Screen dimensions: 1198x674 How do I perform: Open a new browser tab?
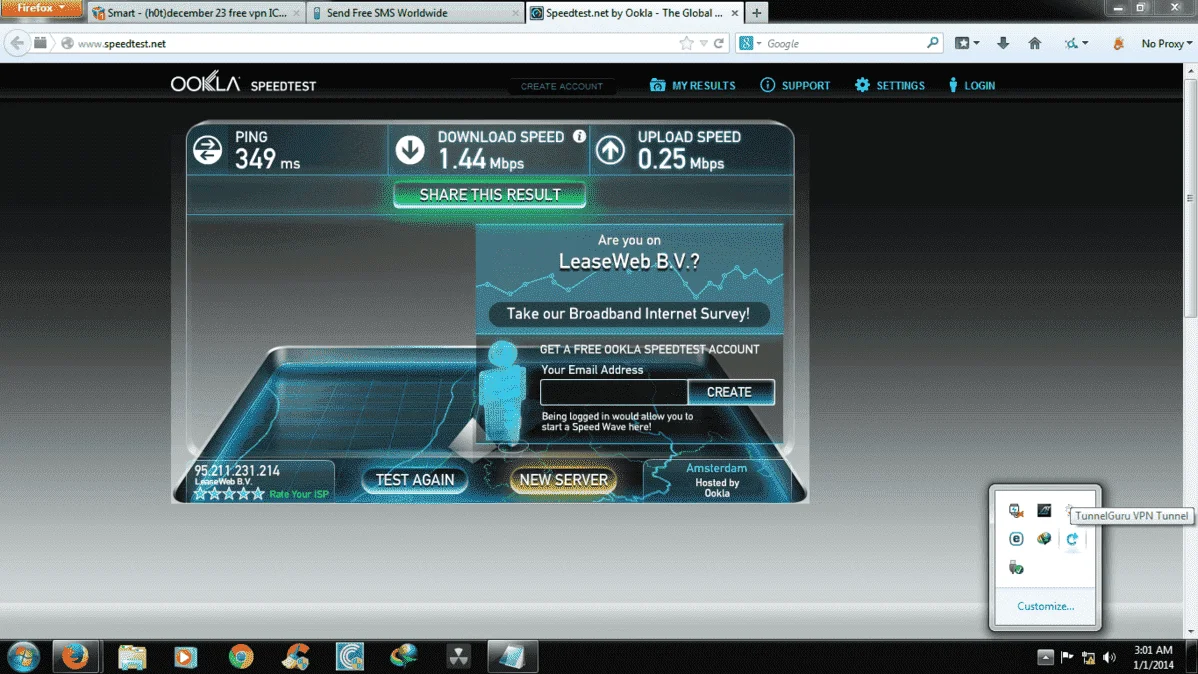pyautogui.click(x=756, y=13)
